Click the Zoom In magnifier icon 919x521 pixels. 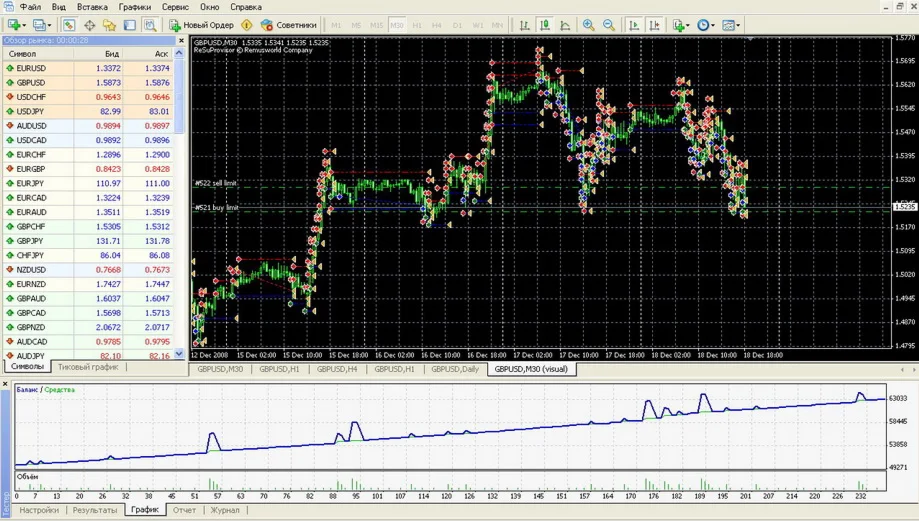(588, 25)
